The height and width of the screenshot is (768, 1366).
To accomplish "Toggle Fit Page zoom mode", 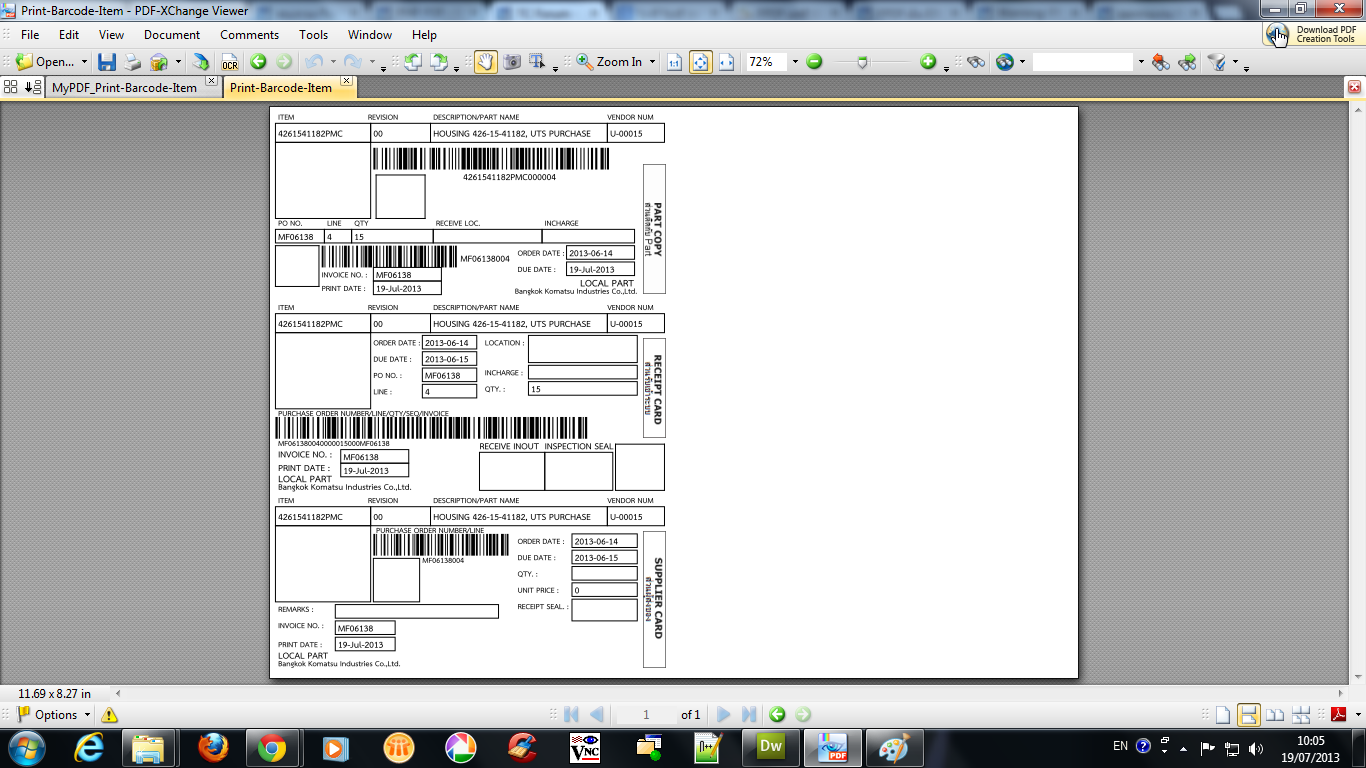I will pos(701,62).
